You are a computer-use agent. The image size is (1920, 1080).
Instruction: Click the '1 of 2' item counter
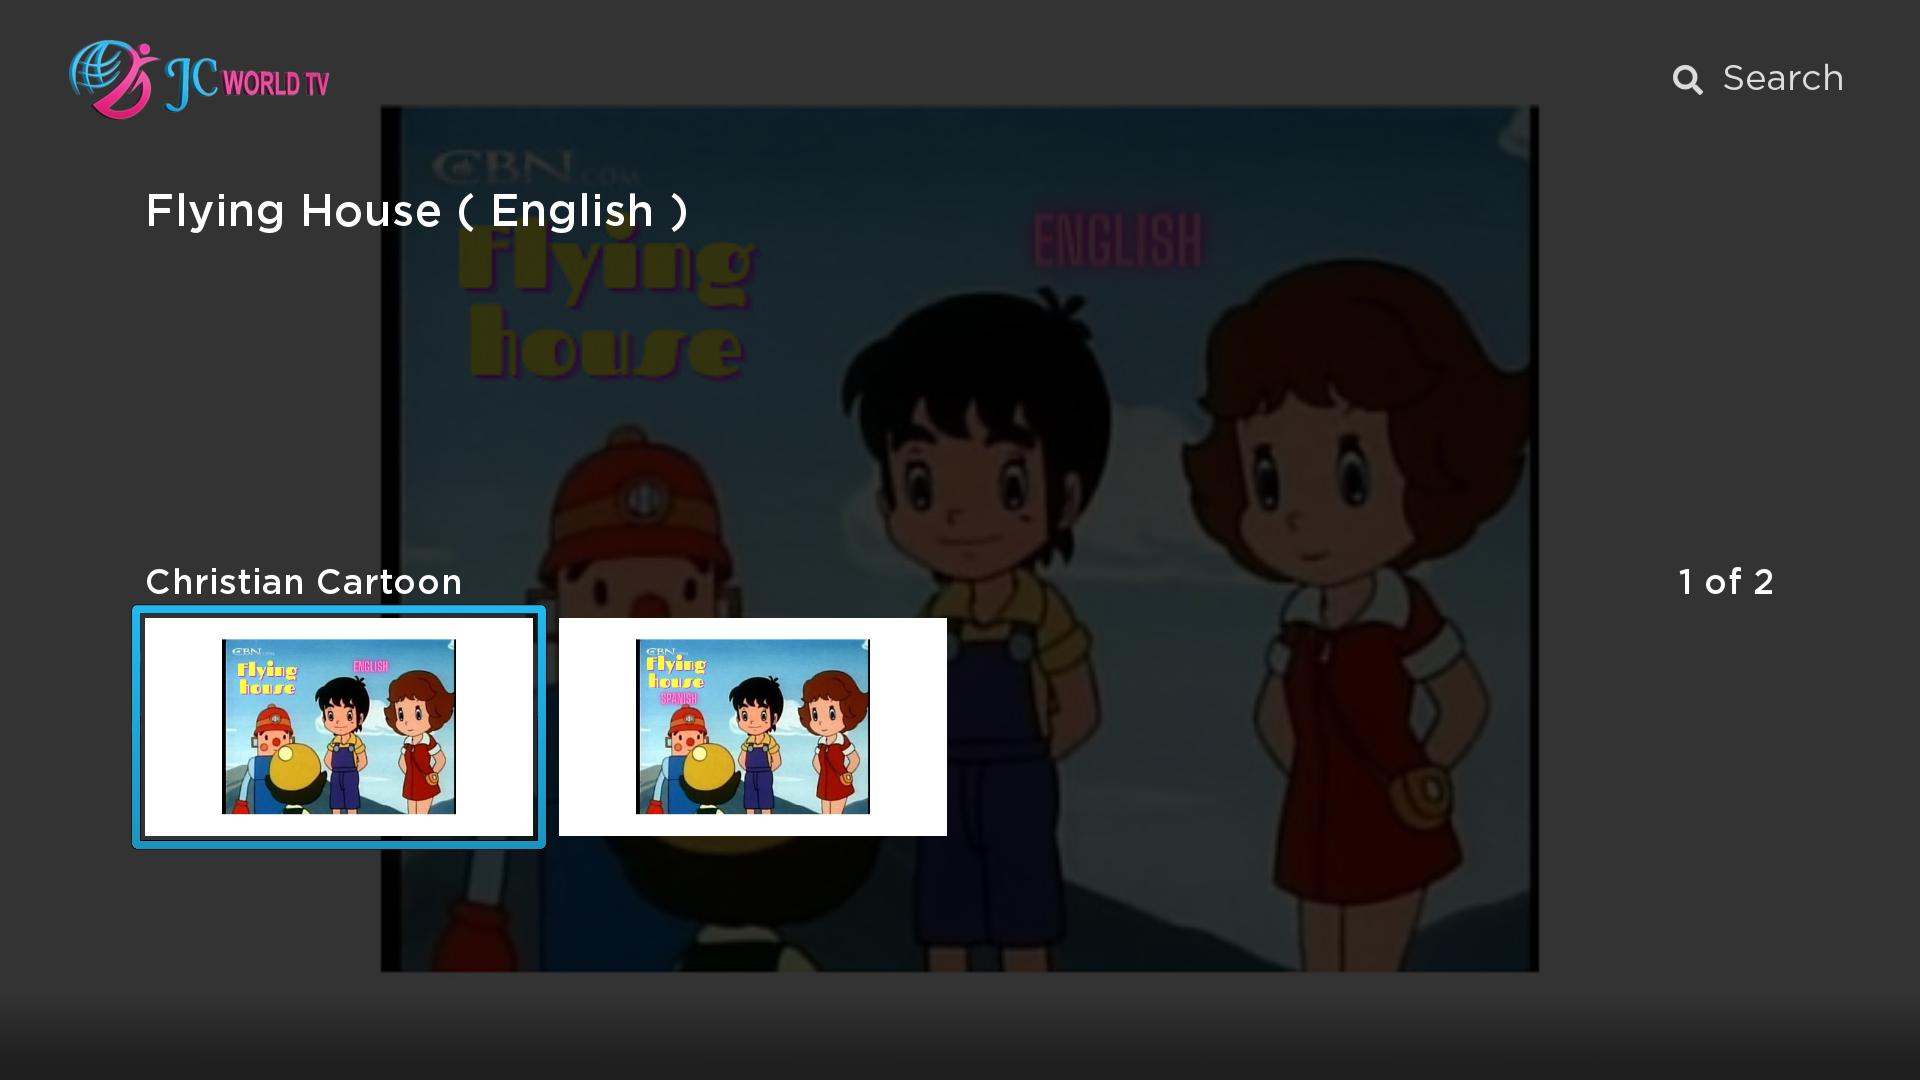(x=1726, y=582)
